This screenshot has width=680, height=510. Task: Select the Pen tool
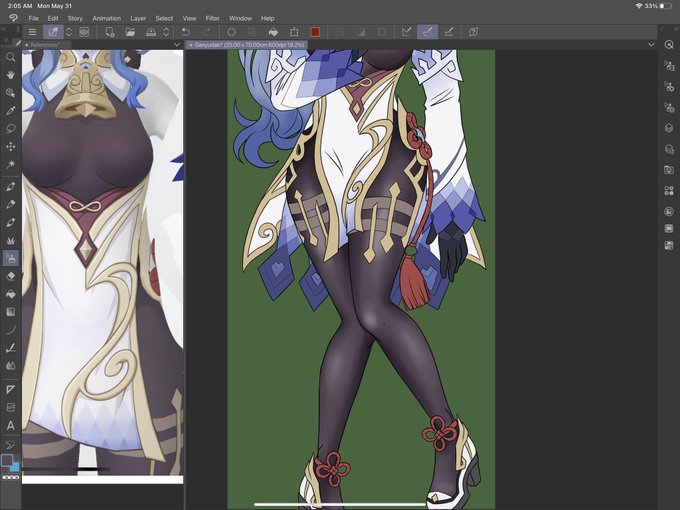10,186
